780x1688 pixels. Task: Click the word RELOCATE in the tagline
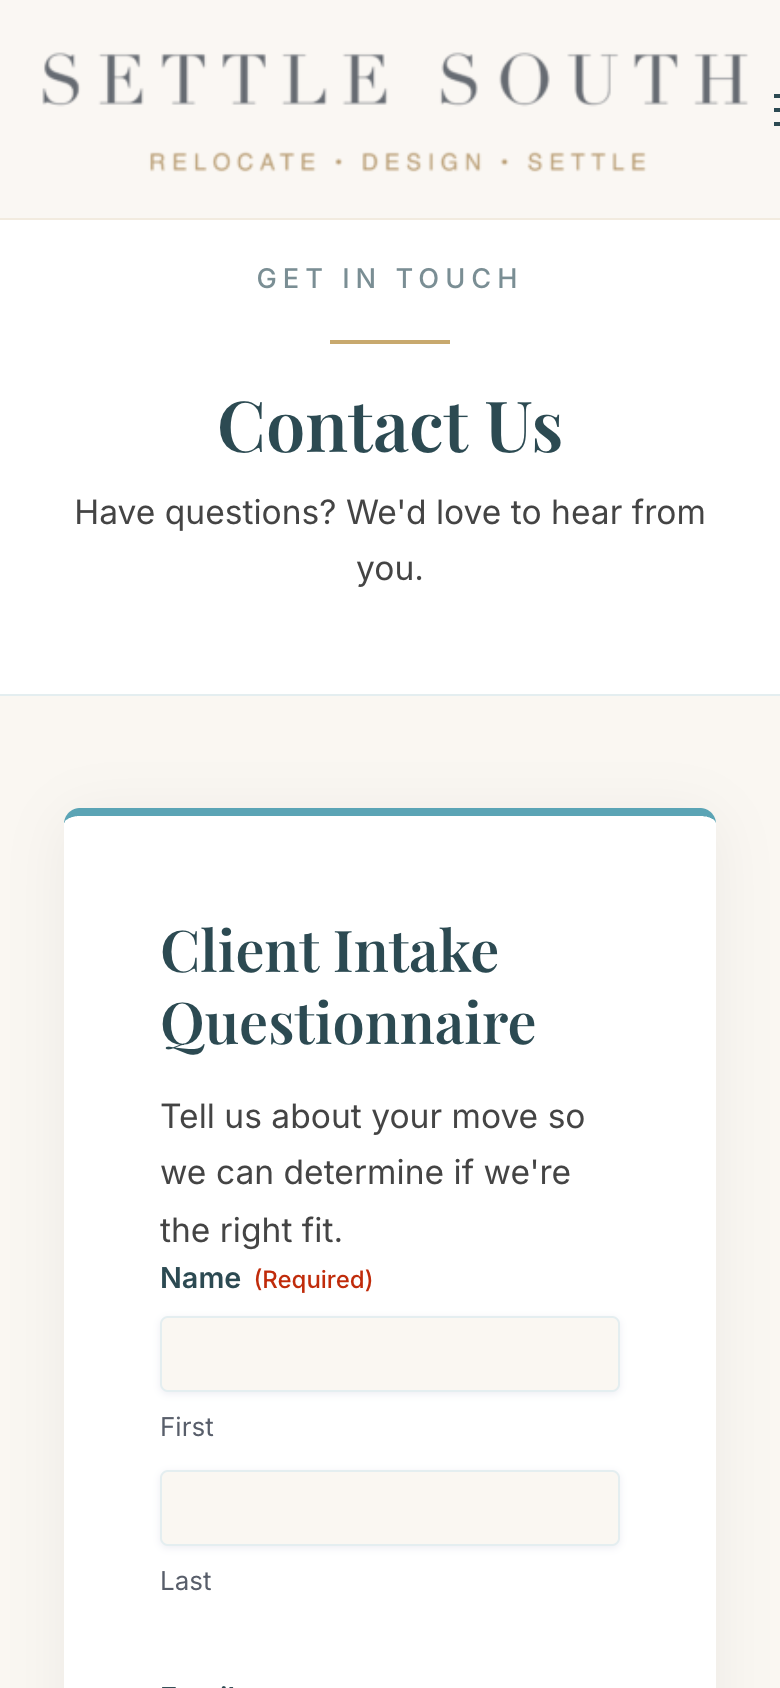[233, 162]
